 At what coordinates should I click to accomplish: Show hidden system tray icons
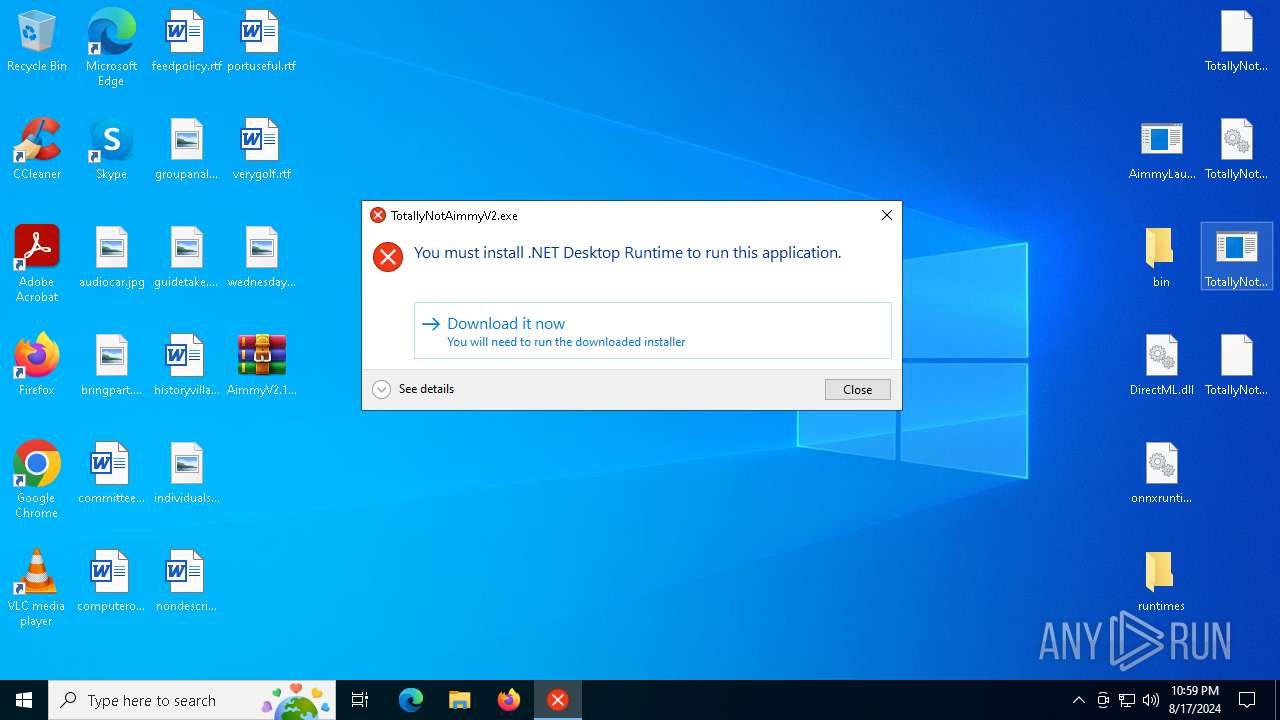pos(1078,700)
